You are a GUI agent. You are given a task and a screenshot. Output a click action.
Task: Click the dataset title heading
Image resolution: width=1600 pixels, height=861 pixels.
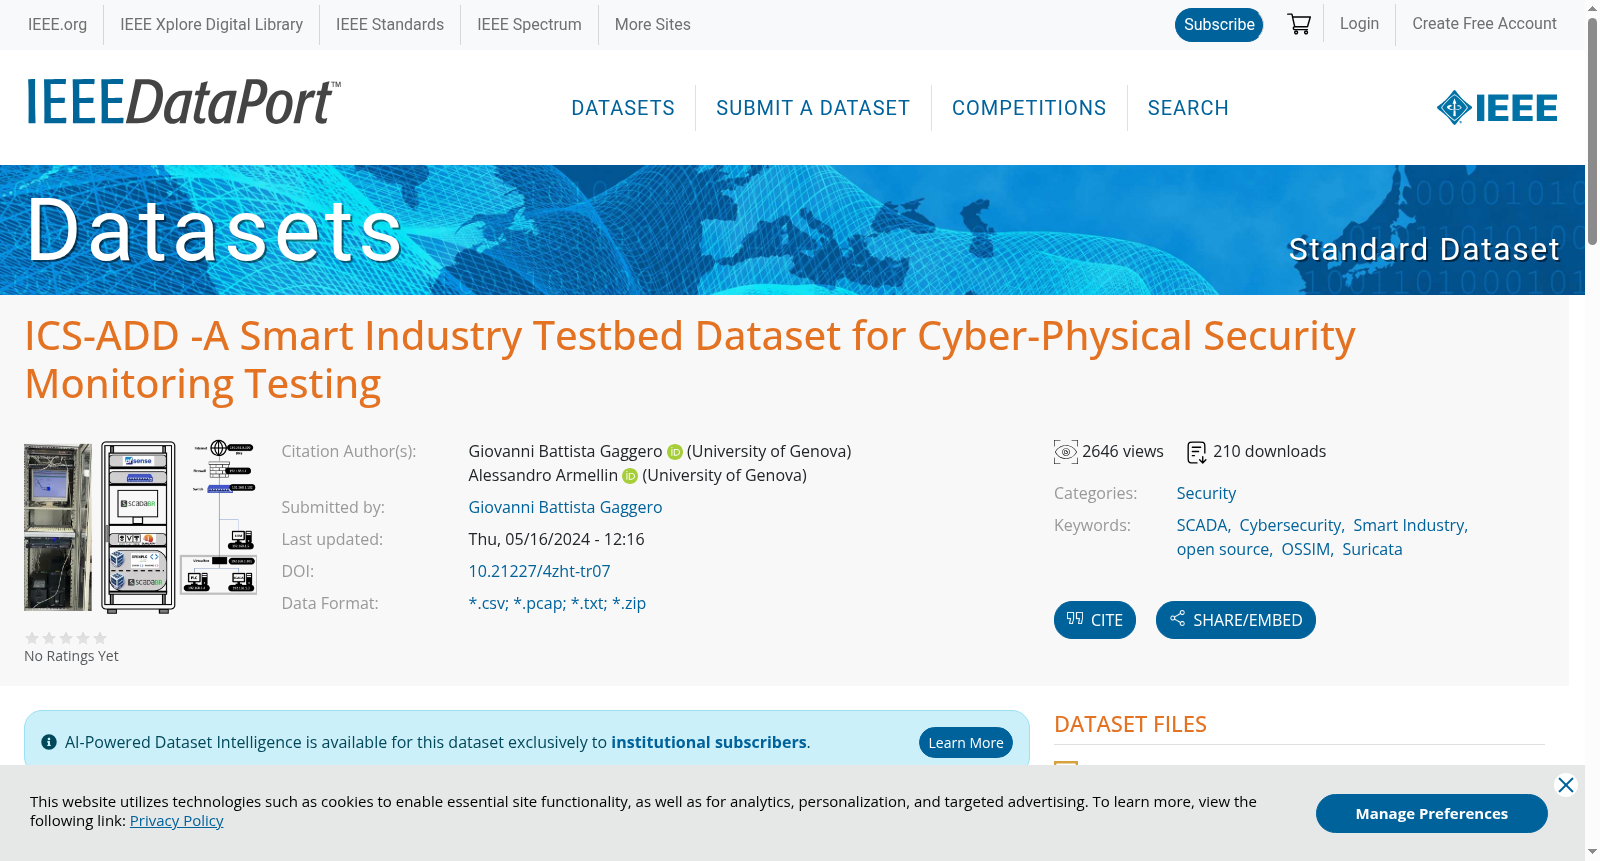coord(690,360)
